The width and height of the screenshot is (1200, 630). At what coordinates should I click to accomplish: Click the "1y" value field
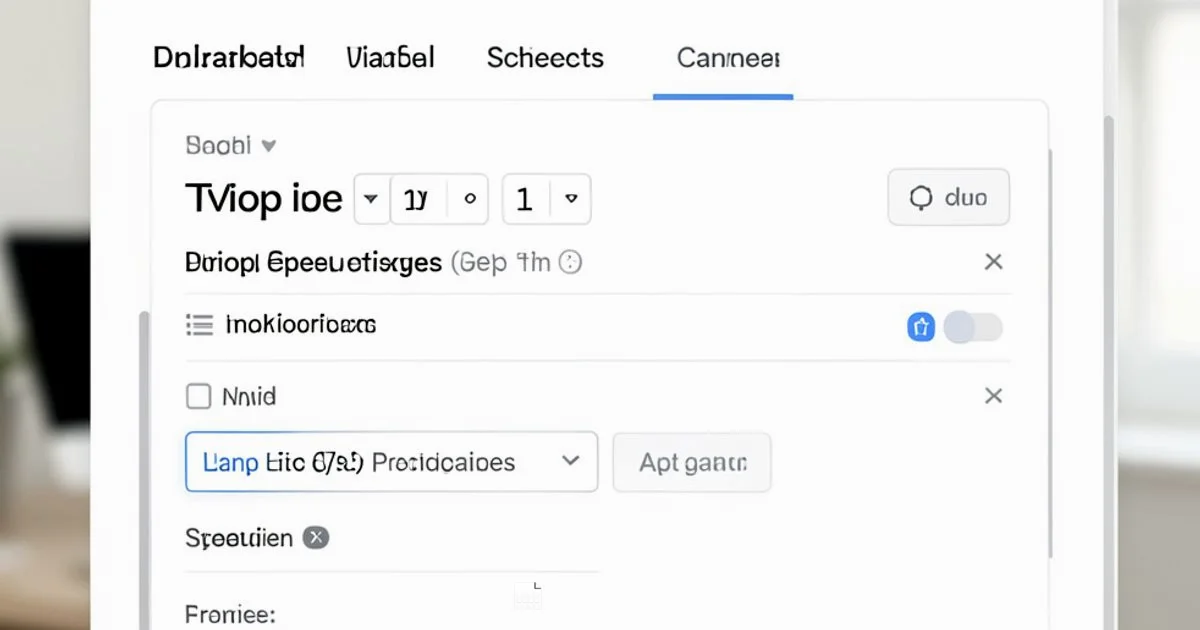(416, 199)
